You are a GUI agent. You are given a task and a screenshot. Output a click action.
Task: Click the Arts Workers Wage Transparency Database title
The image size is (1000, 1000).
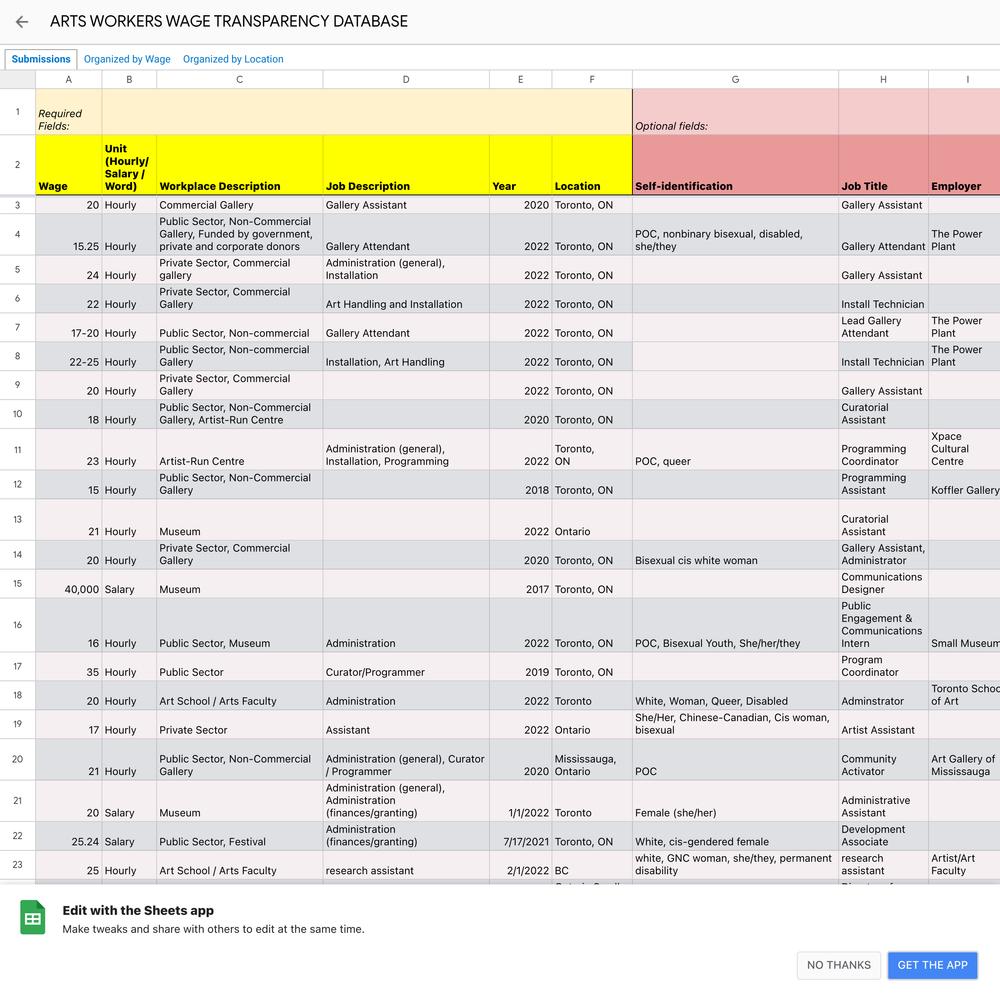(x=229, y=21)
